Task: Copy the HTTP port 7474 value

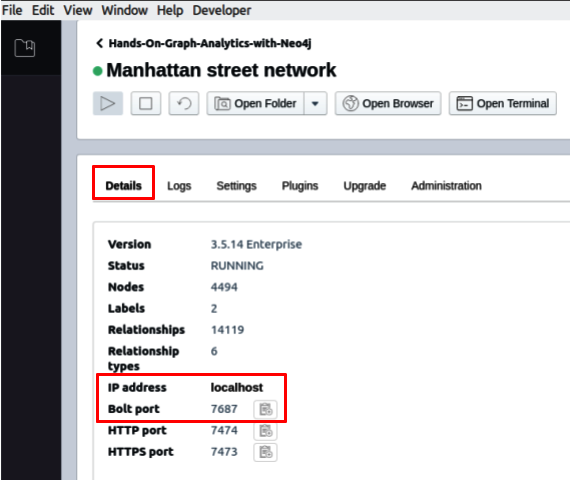Action: [x=265, y=431]
